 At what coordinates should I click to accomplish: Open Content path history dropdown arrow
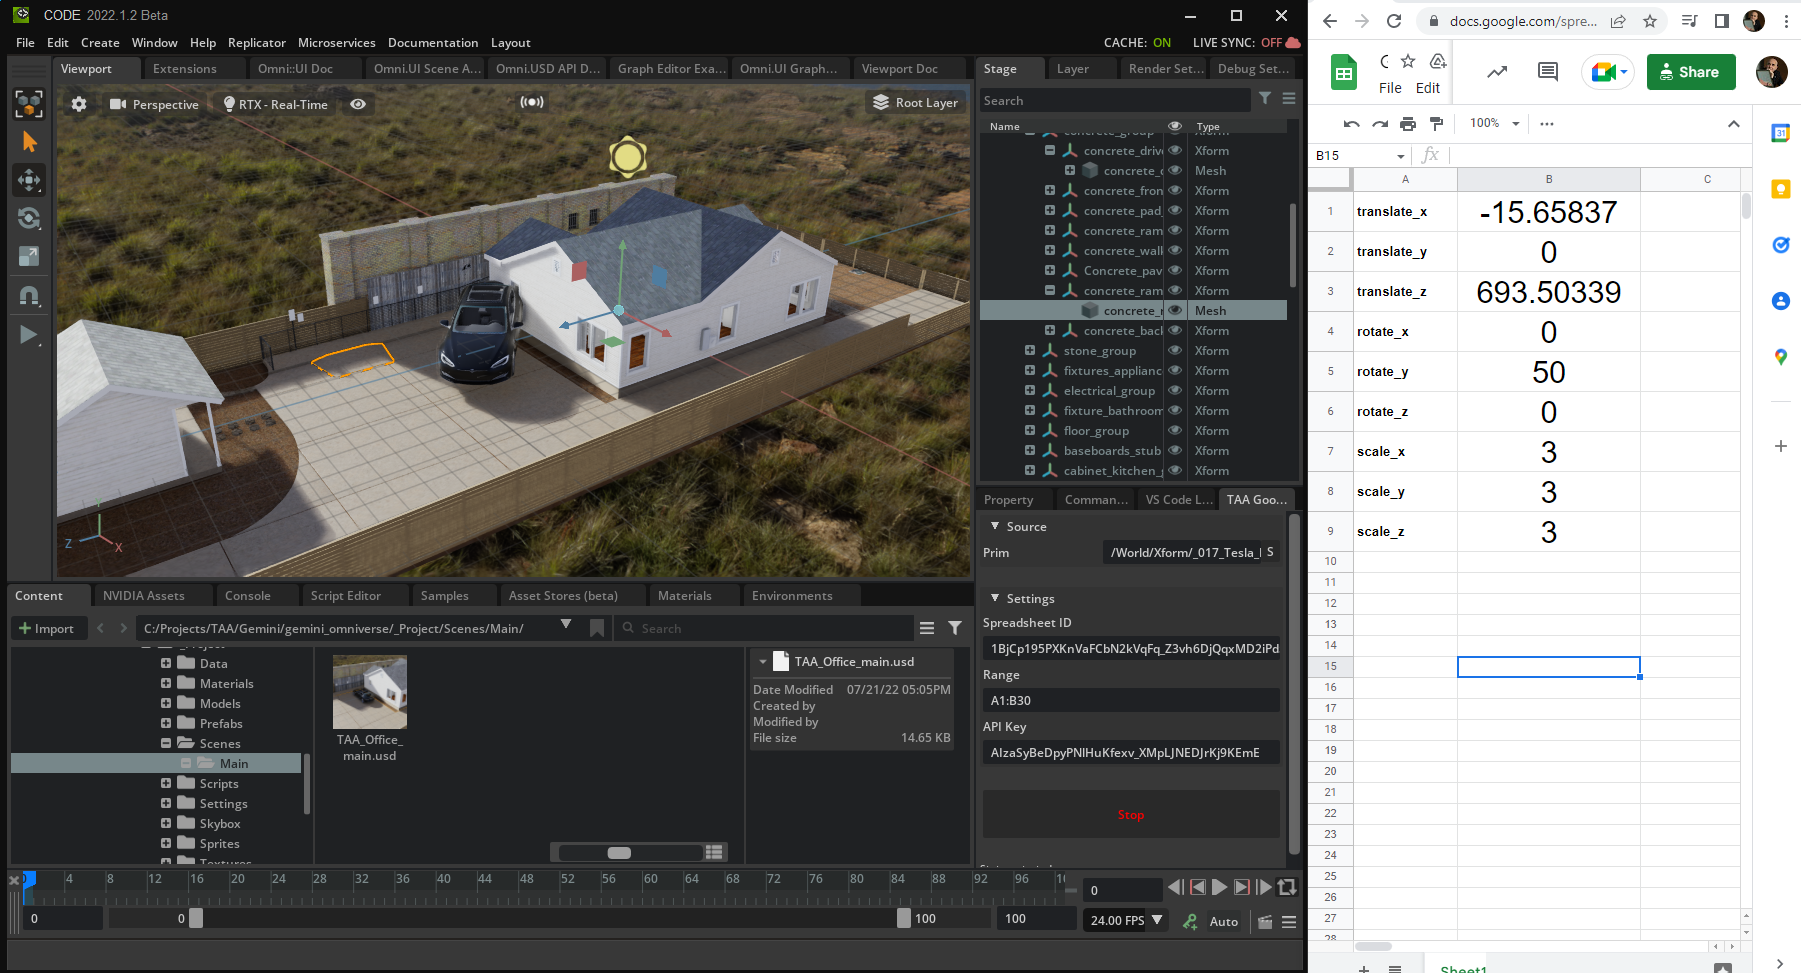click(x=566, y=624)
